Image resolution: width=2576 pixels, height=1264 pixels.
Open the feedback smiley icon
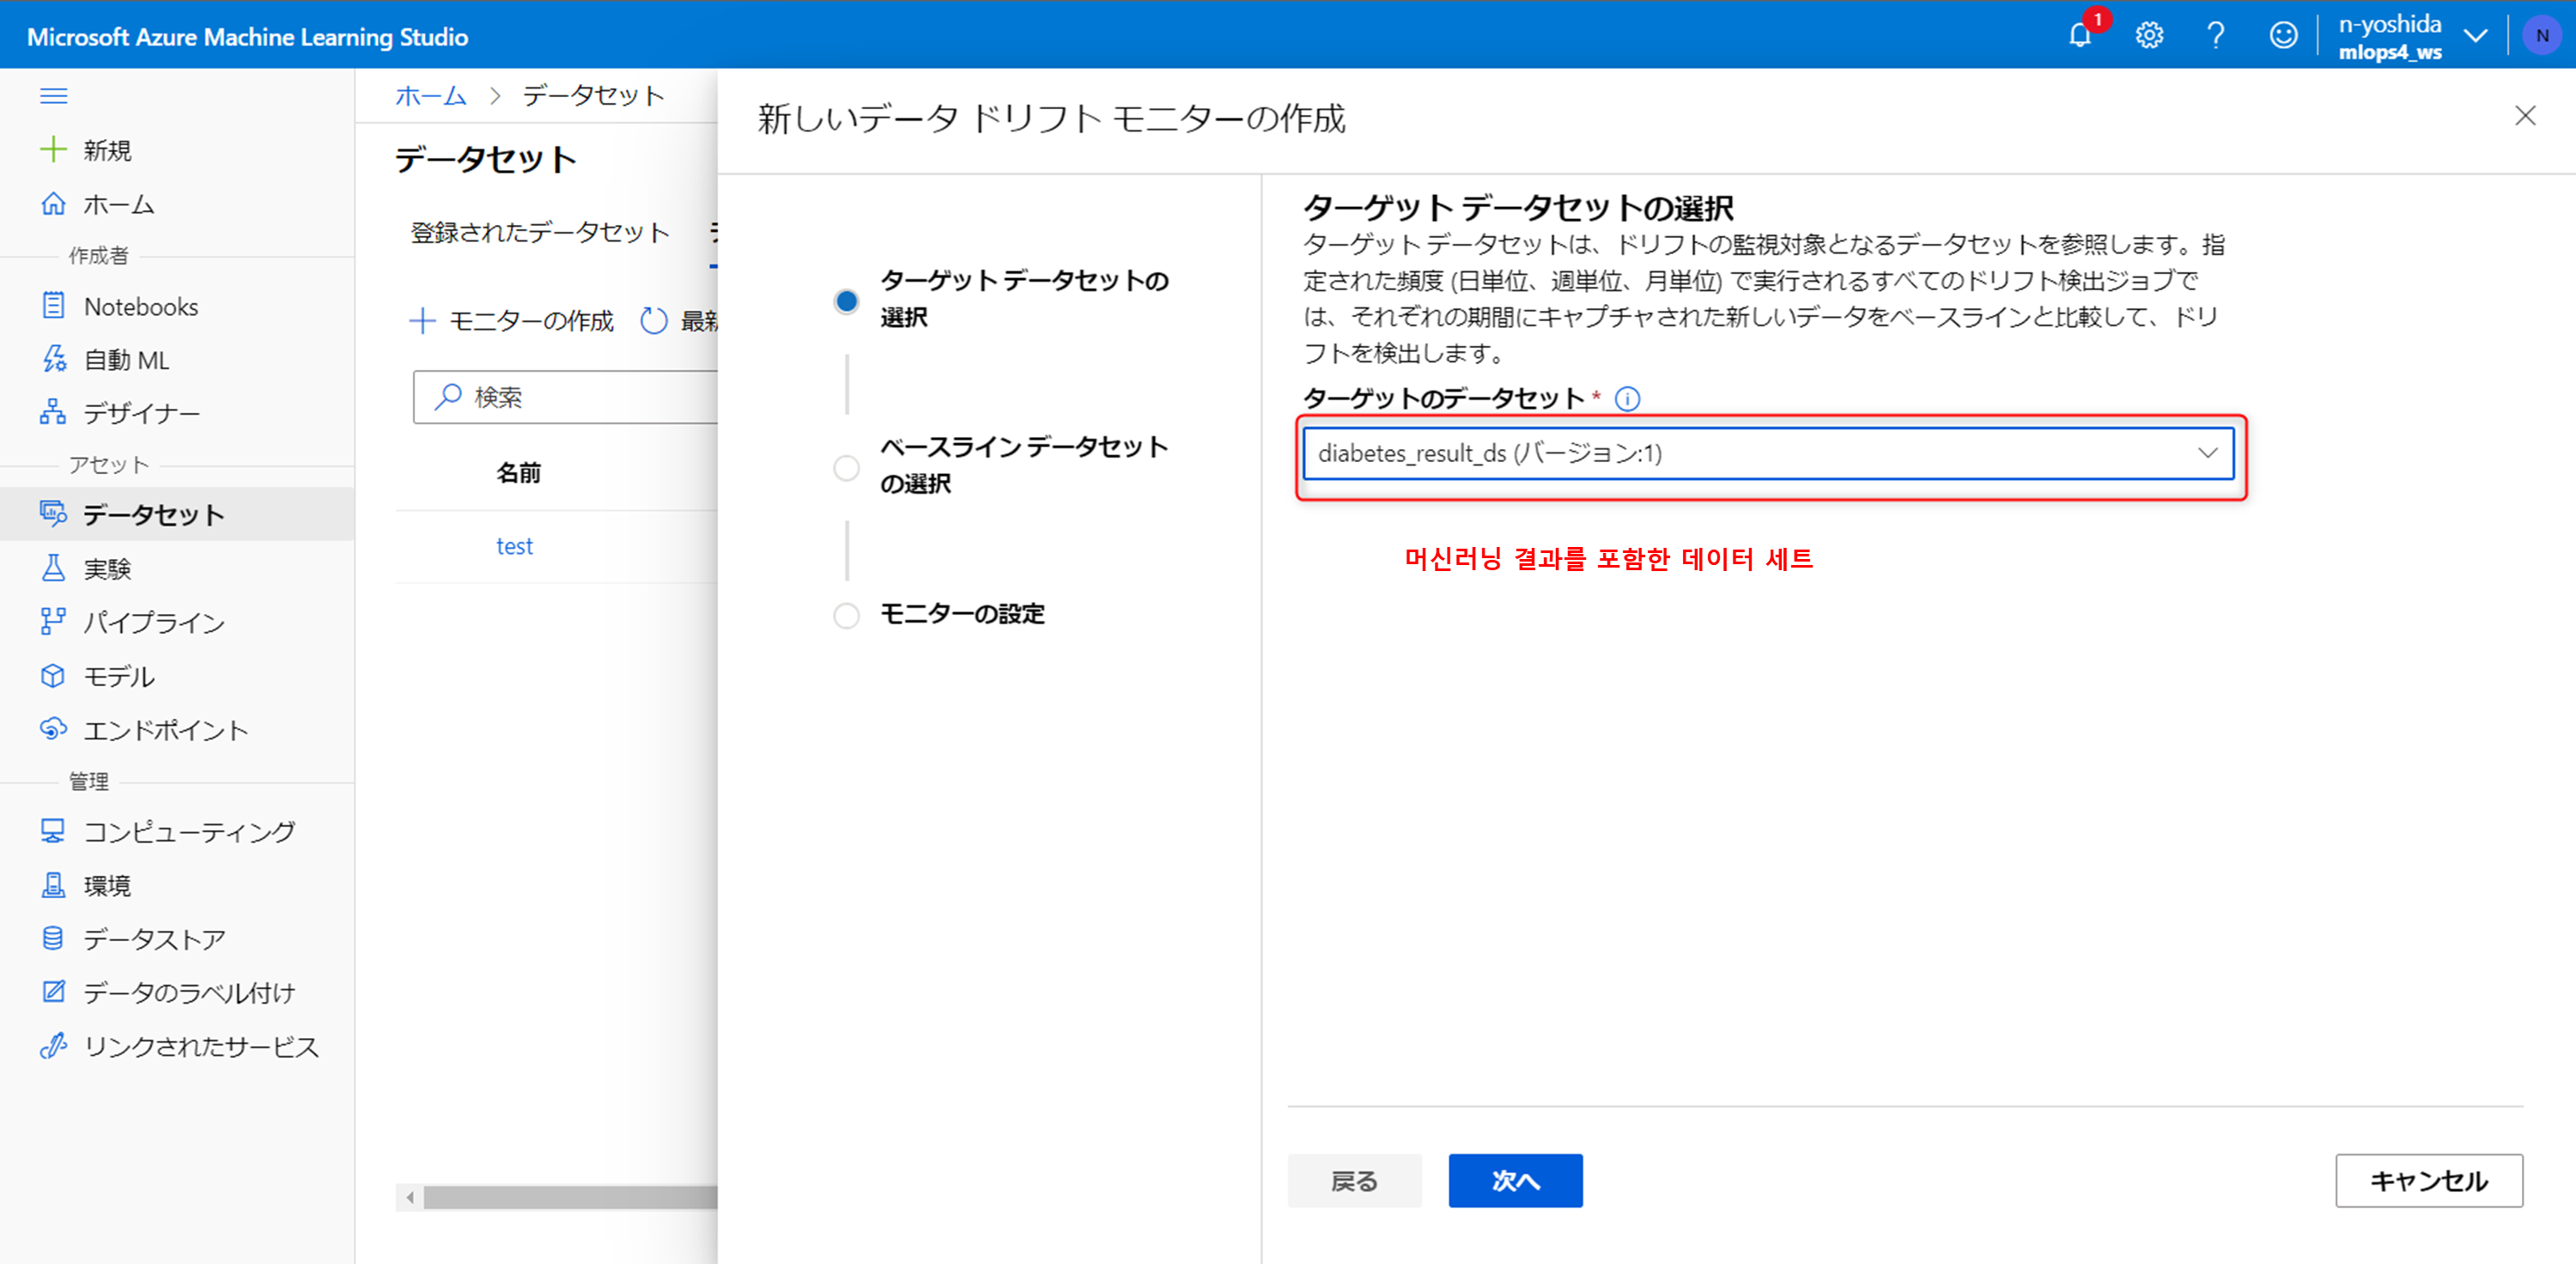pyautogui.click(x=2283, y=36)
